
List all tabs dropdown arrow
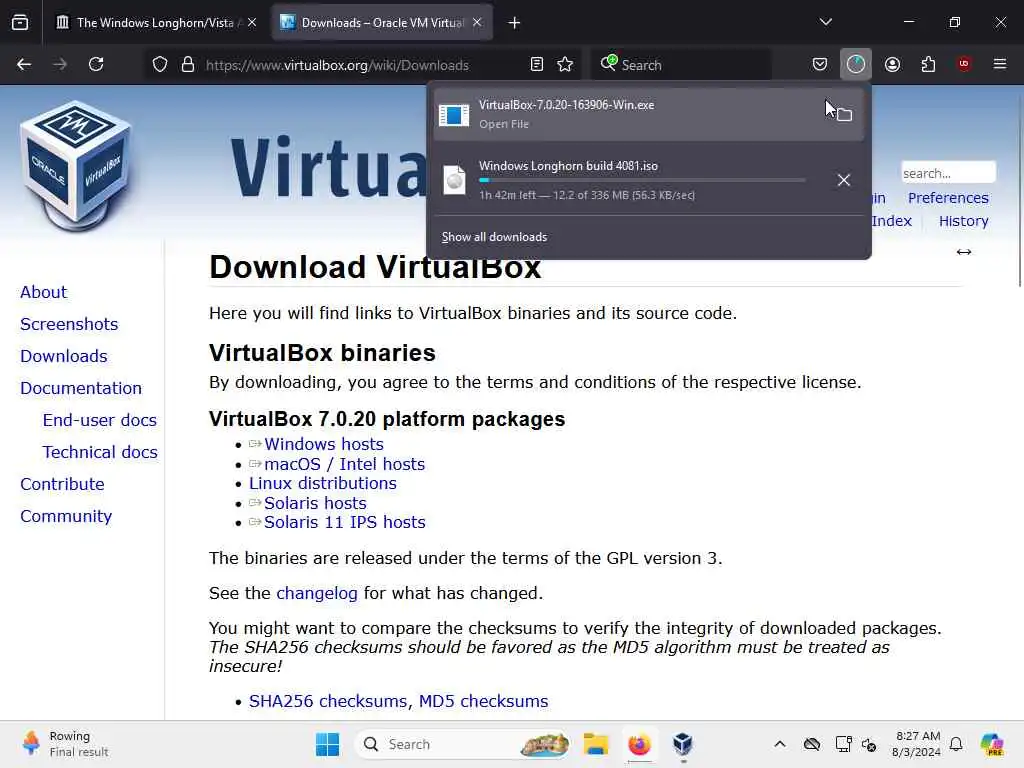tap(825, 22)
